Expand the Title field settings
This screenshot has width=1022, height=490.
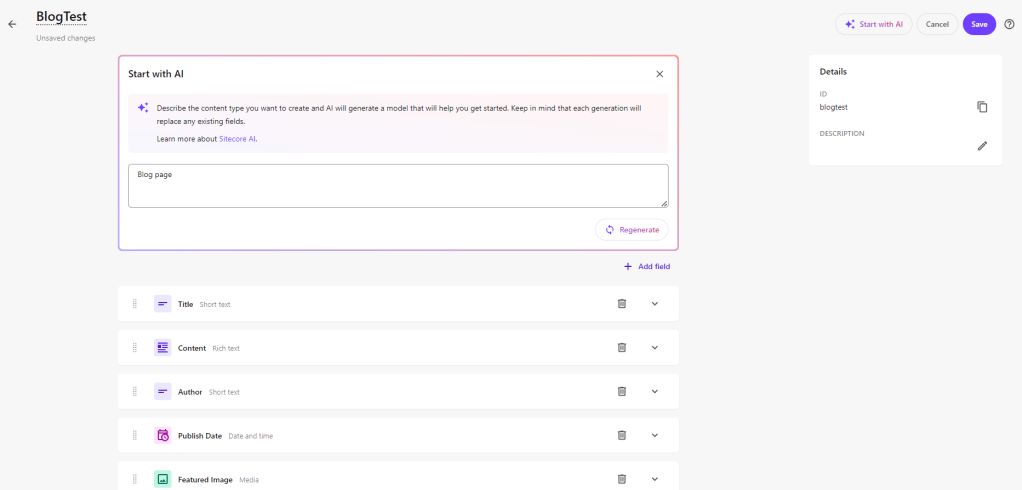click(x=655, y=304)
